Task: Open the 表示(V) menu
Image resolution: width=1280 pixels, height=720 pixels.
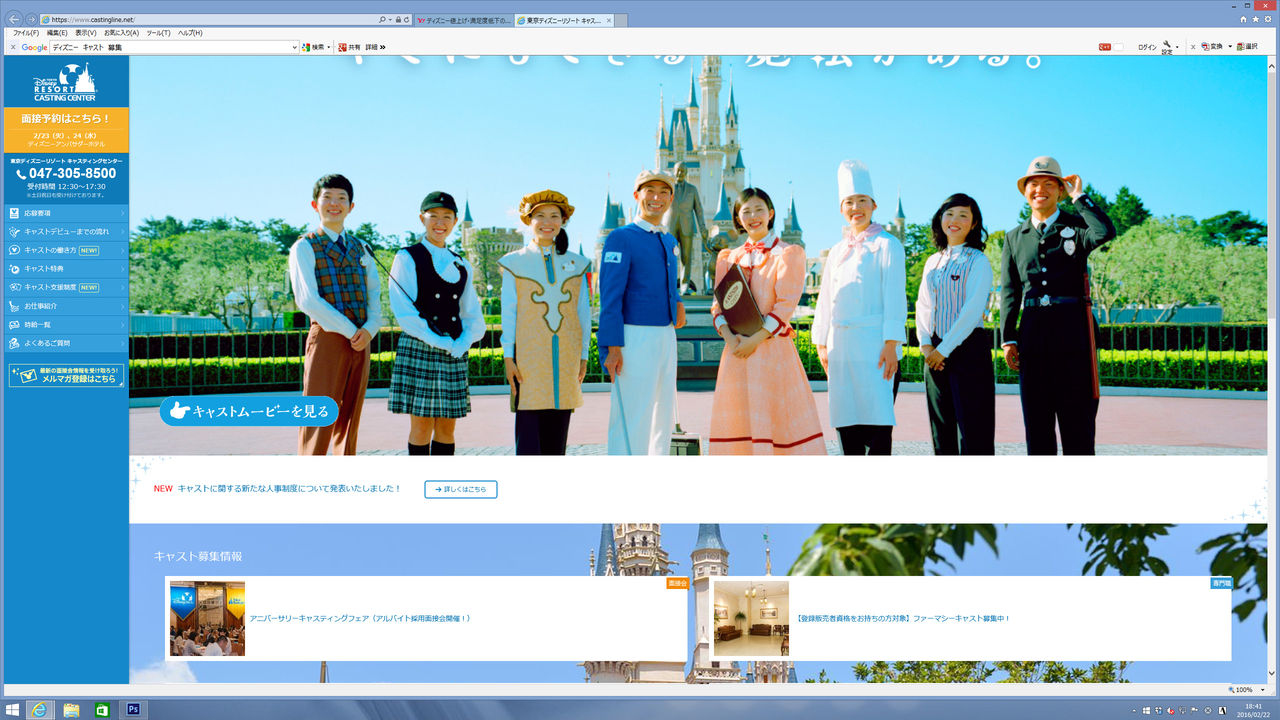Action: (x=86, y=33)
